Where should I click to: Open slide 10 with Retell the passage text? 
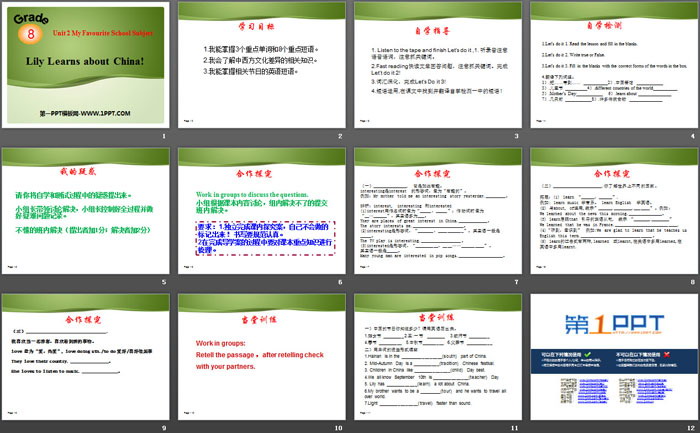click(x=262, y=357)
